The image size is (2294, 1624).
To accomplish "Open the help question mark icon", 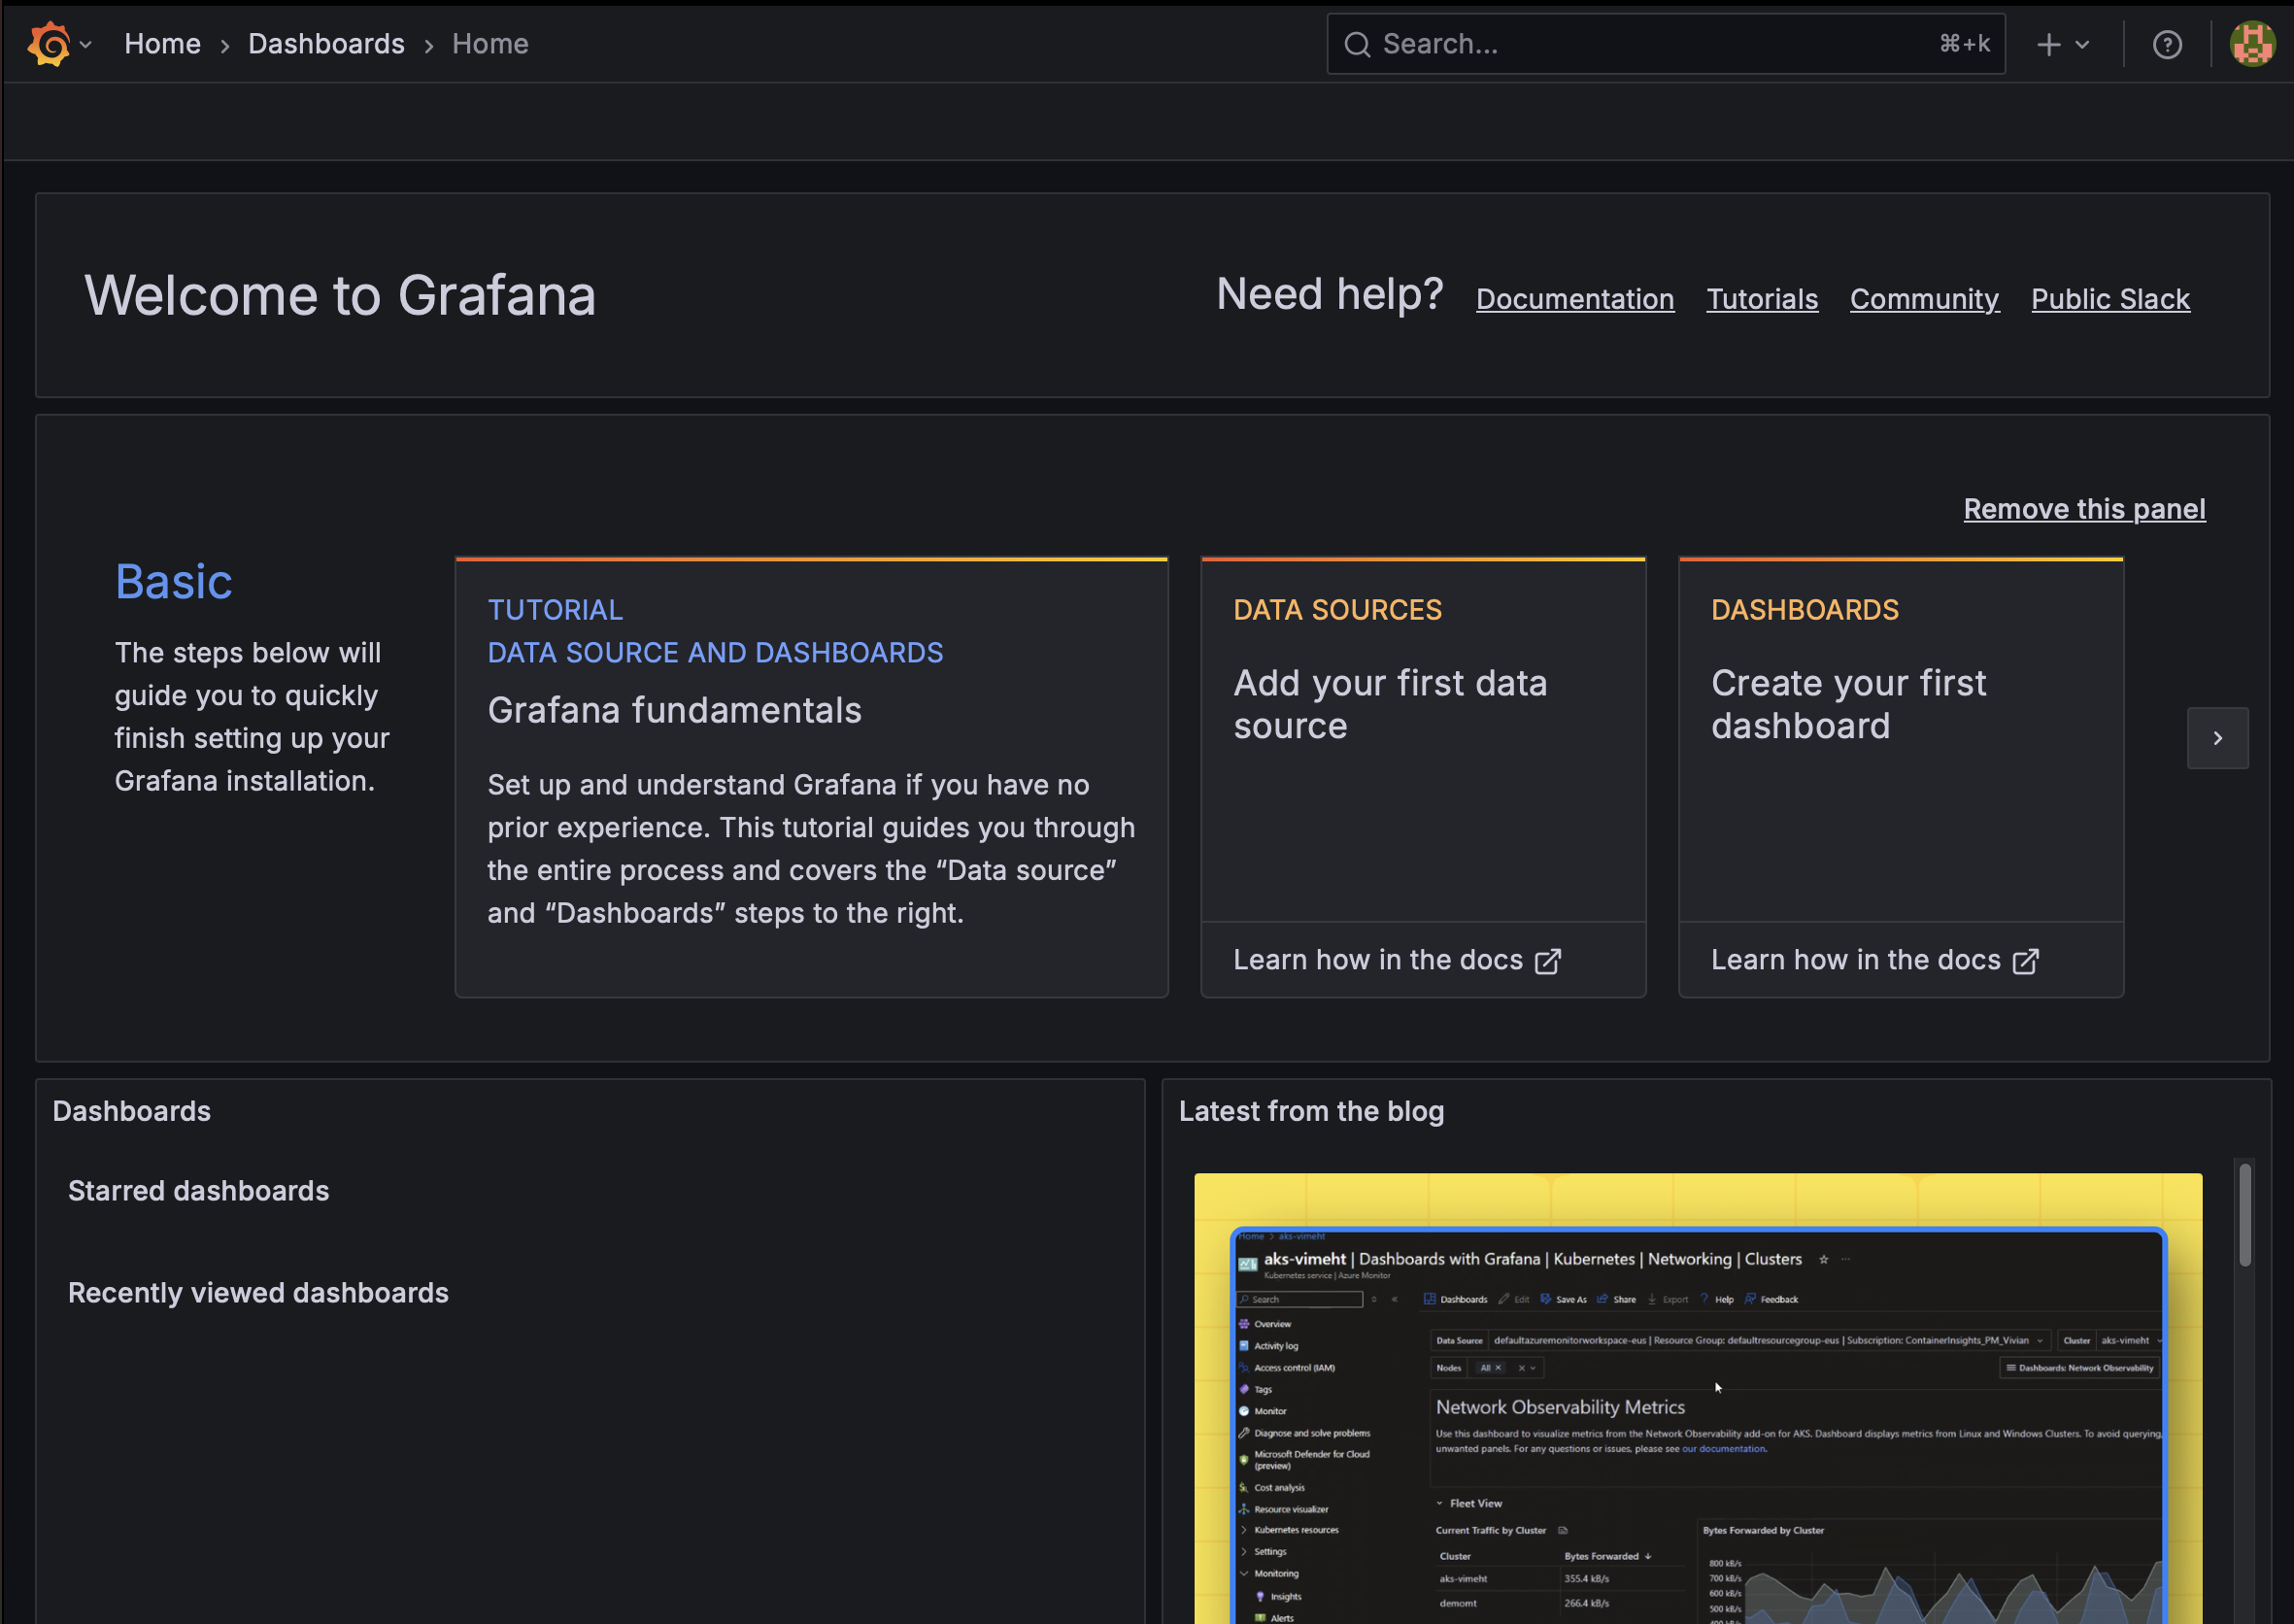I will (x=2166, y=44).
